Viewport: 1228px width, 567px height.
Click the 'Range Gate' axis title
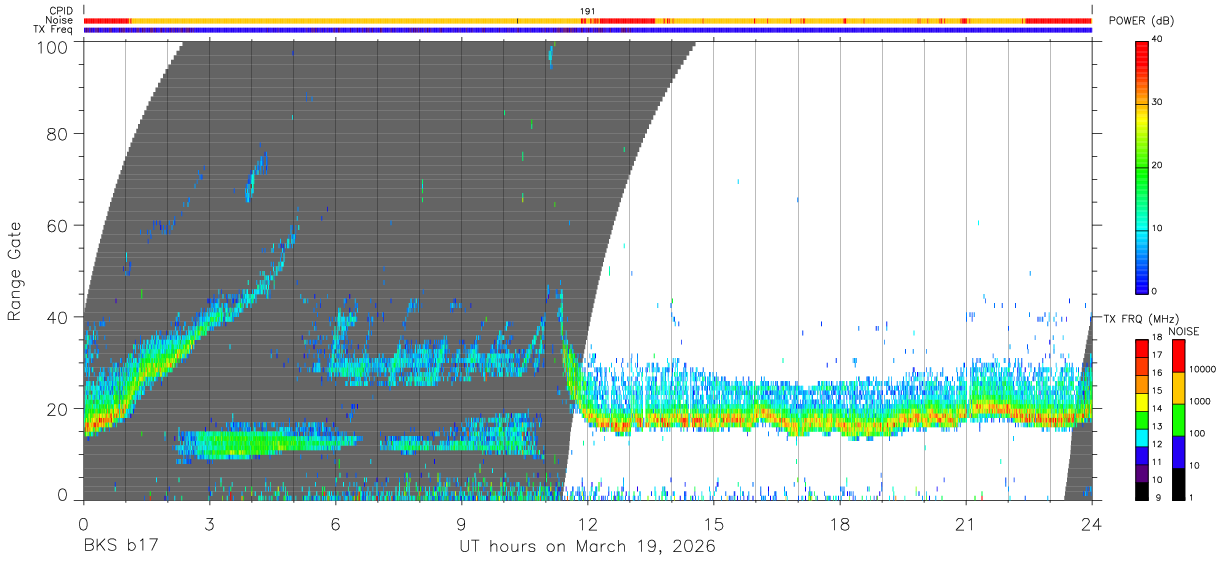pyautogui.click(x=15, y=271)
